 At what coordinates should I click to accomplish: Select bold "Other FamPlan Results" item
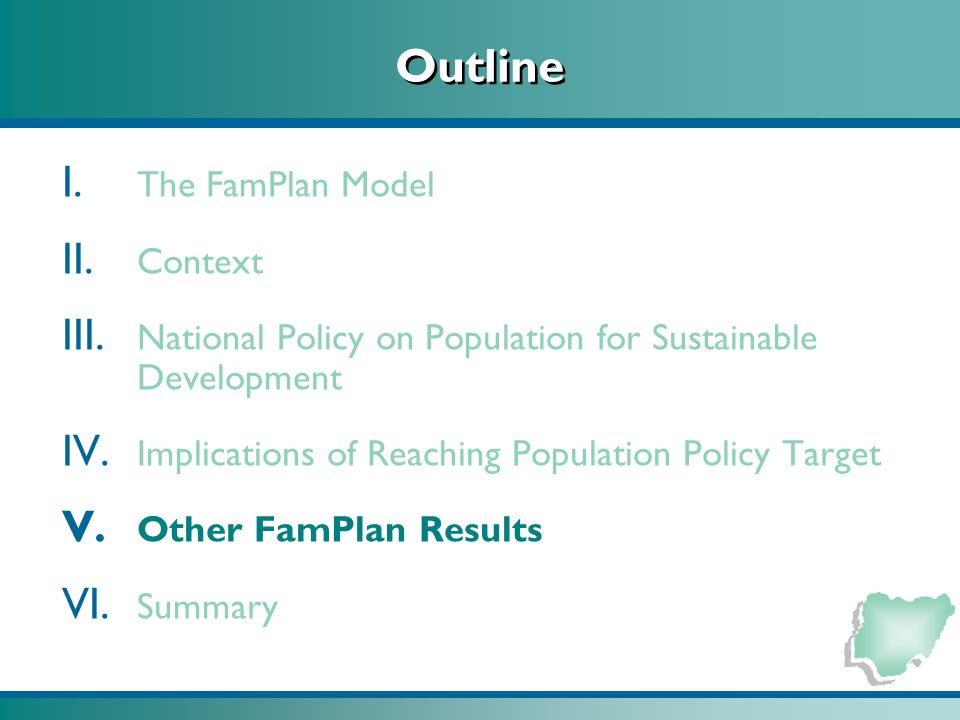(340, 530)
